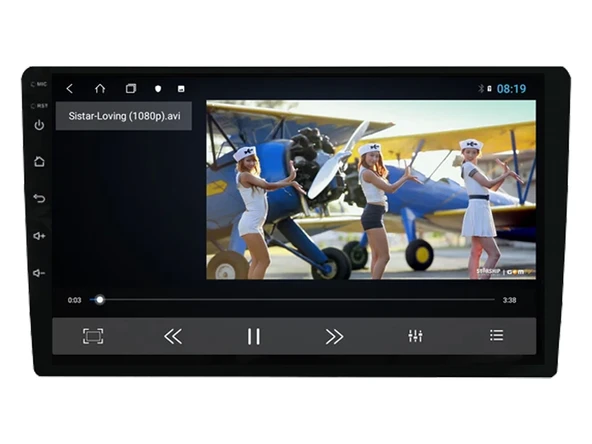The height and width of the screenshot is (444, 592).
Task: Tap the bezel home button
Action: (x=39, y=162)
